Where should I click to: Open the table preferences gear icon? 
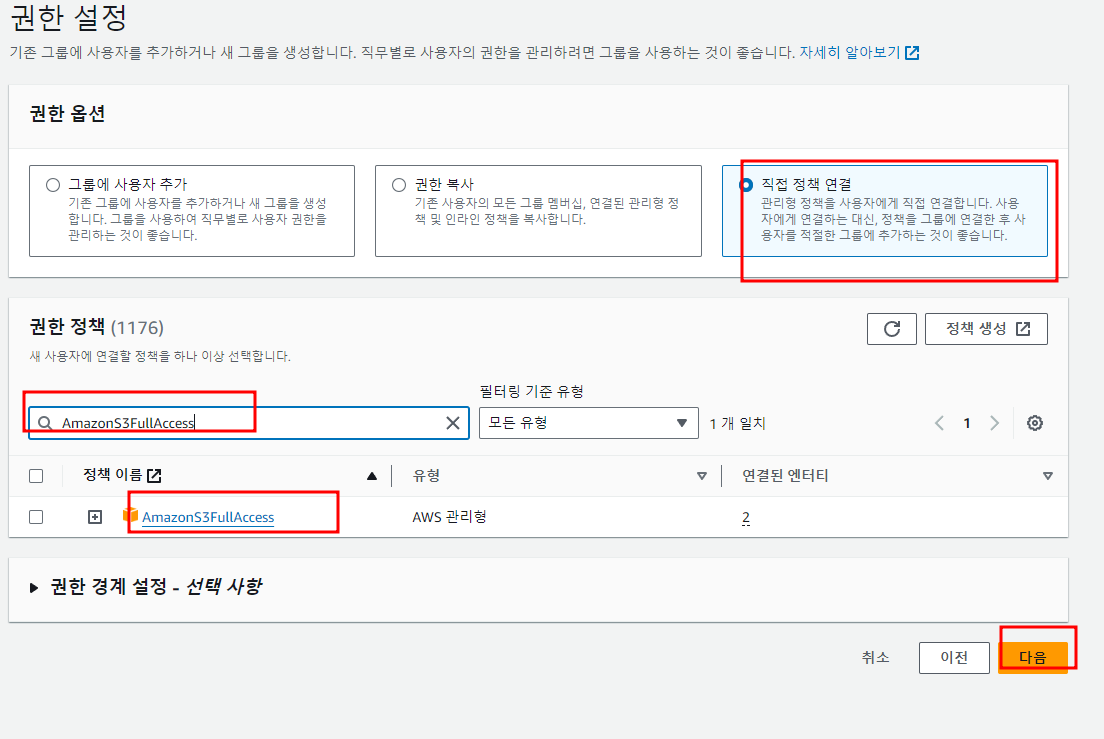pyautogui.click(x=1034, y=423)
